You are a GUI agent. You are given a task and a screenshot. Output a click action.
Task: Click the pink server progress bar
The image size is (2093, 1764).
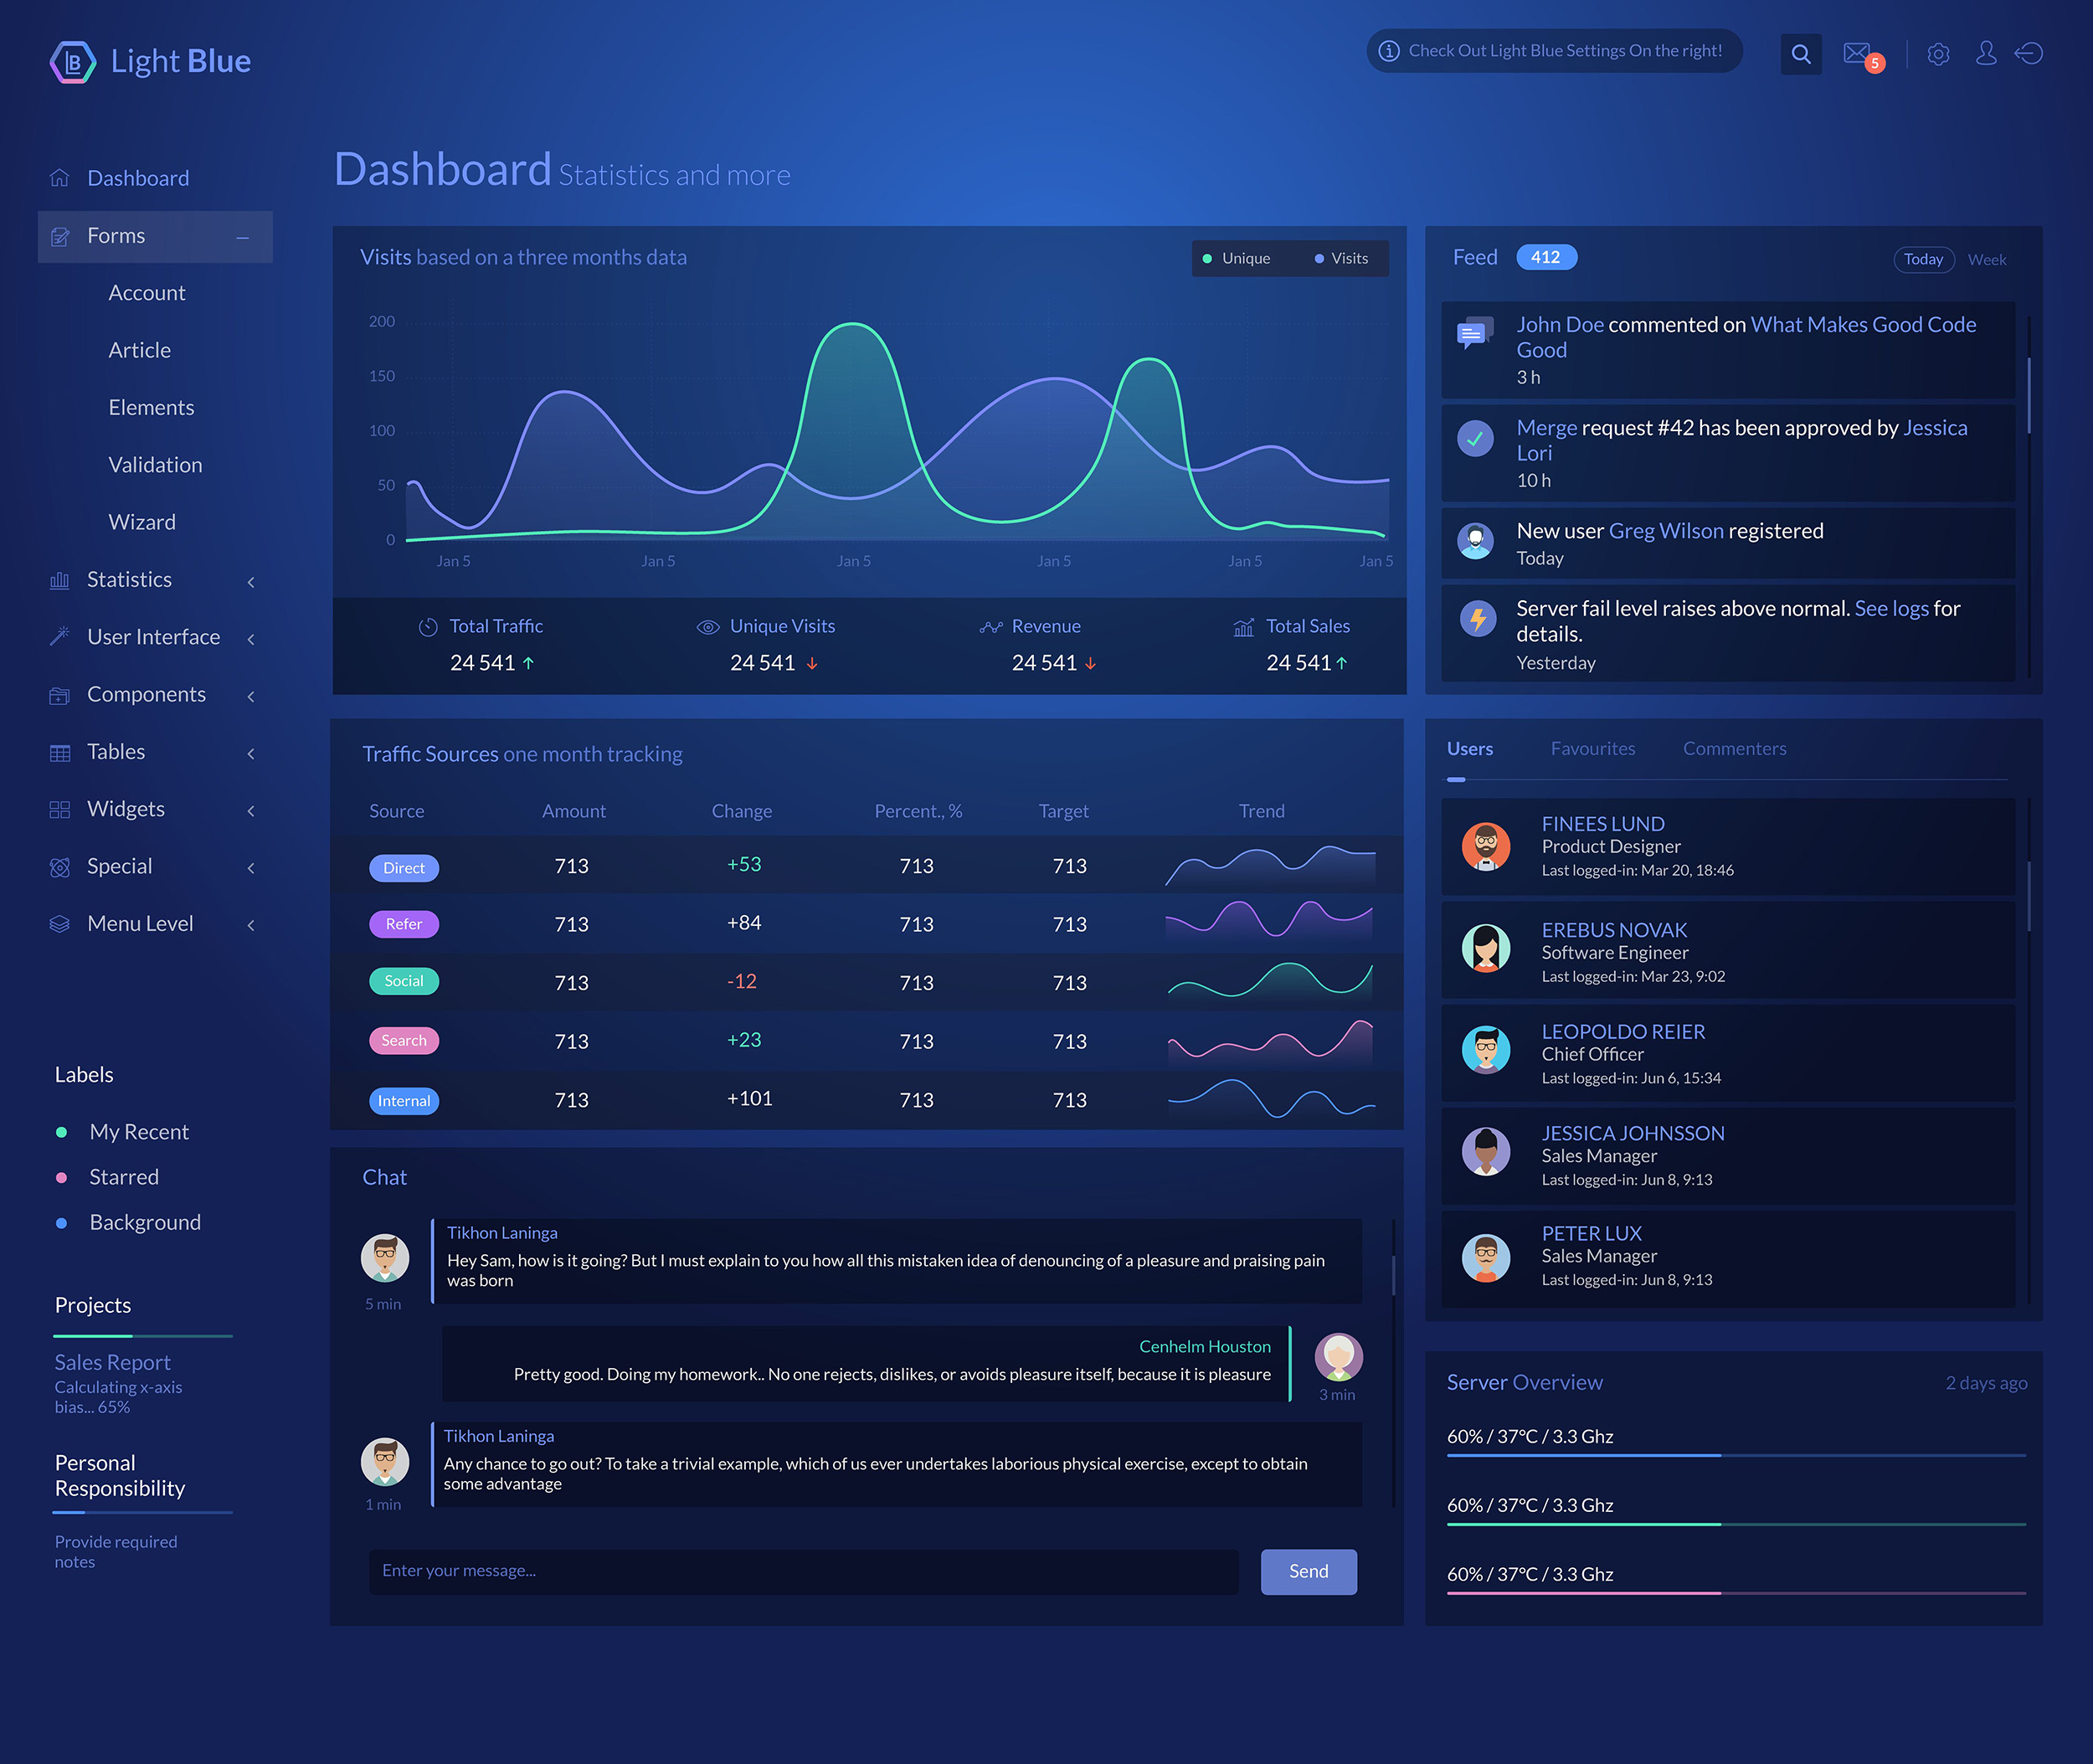1736,1593
